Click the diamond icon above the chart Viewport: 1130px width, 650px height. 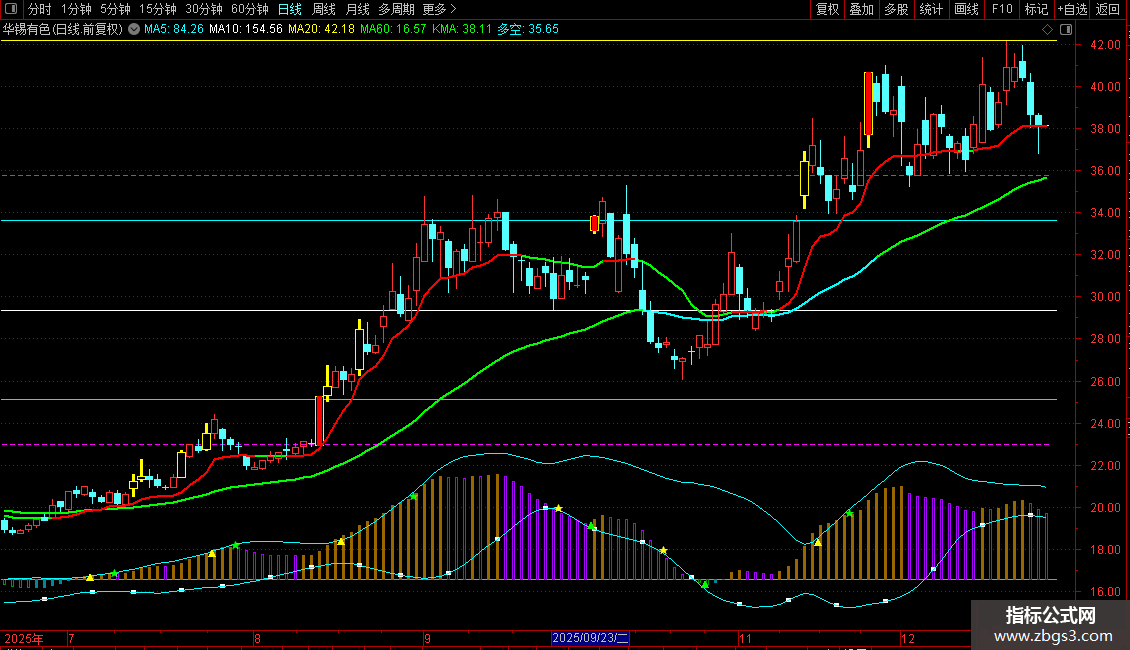1047,30
